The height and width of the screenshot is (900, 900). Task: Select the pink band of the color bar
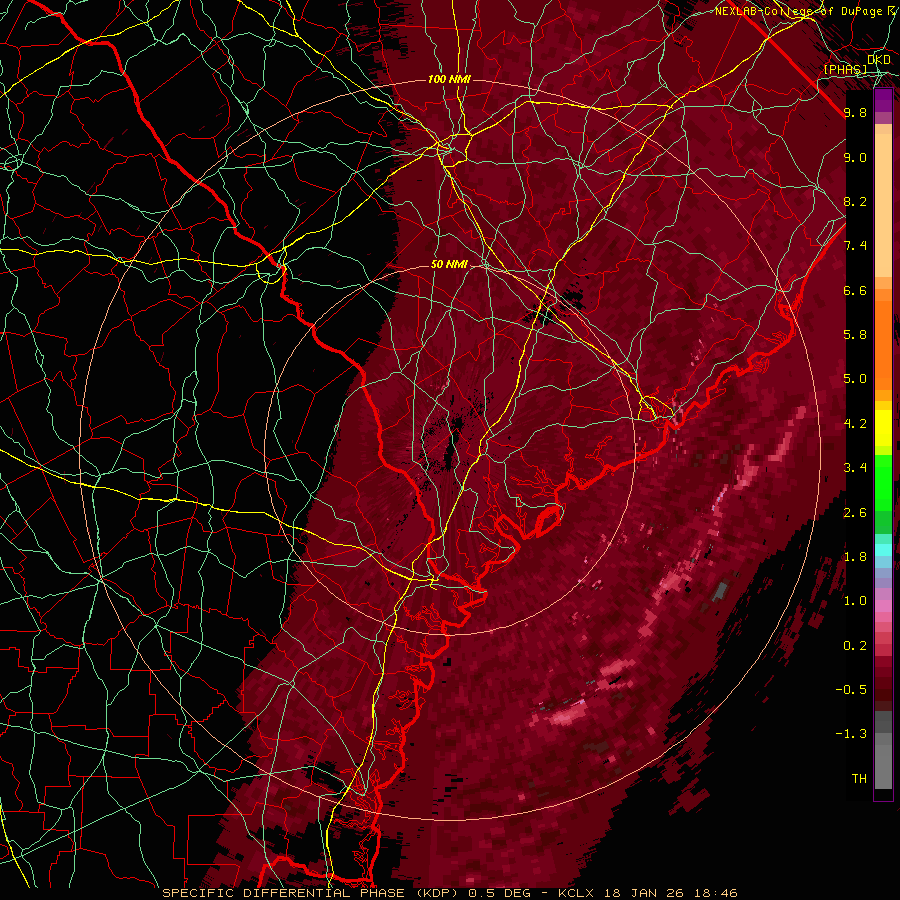click(x=883, y=606)
